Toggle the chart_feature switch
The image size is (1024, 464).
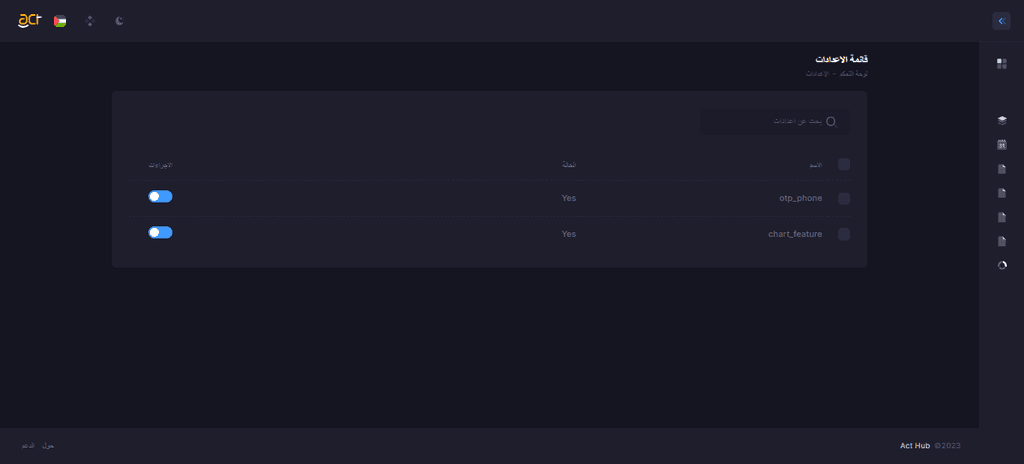point(160,232)
